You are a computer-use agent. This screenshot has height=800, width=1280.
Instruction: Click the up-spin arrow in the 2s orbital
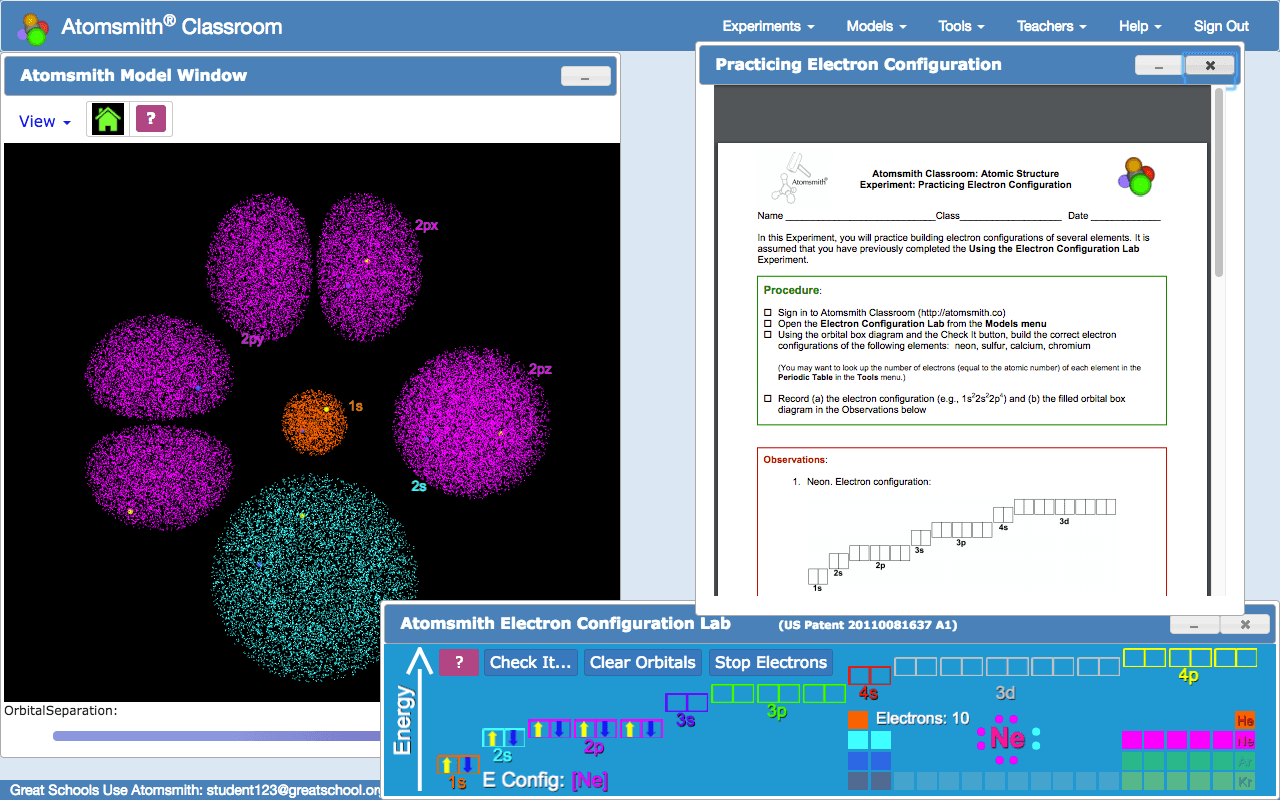tap(491, 738)
